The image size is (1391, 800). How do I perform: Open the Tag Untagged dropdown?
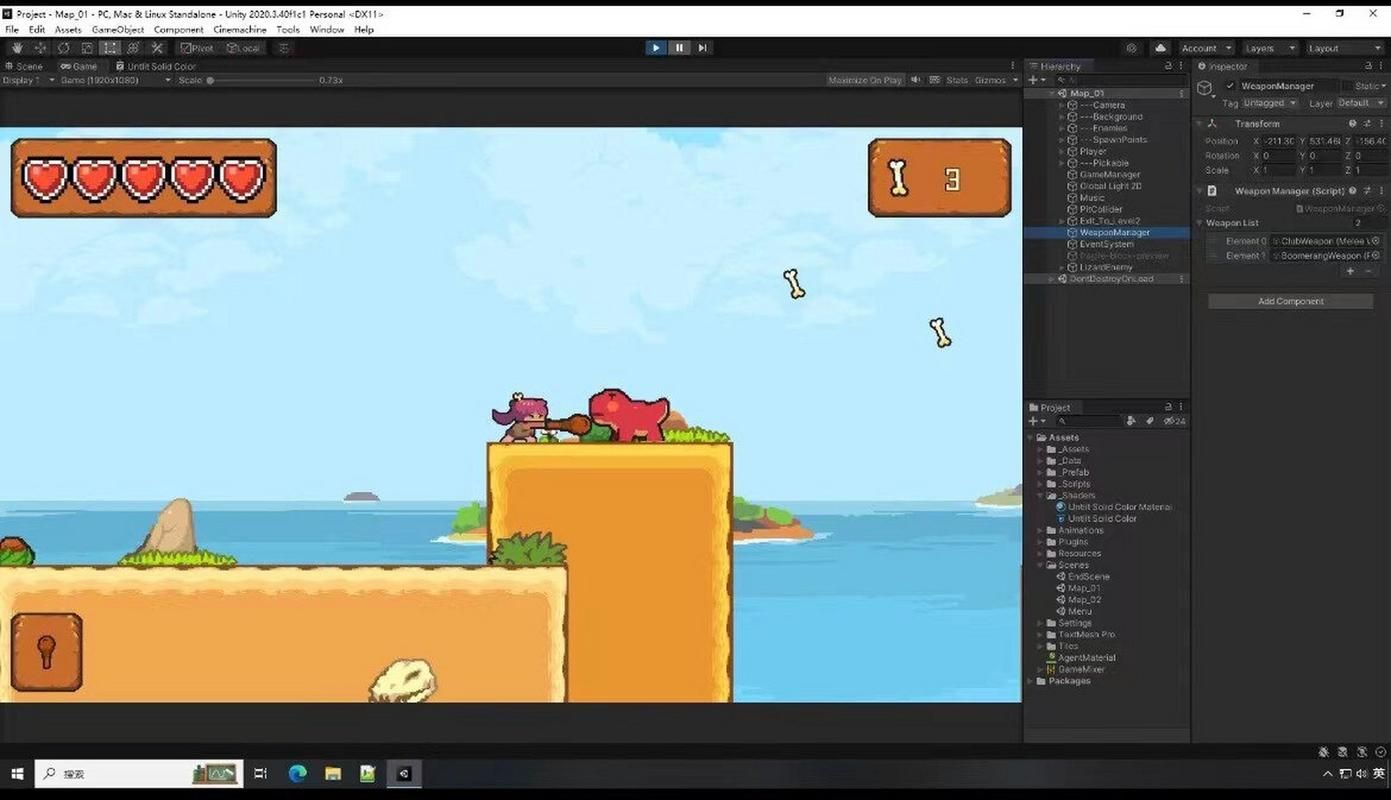coord(1269,103)
